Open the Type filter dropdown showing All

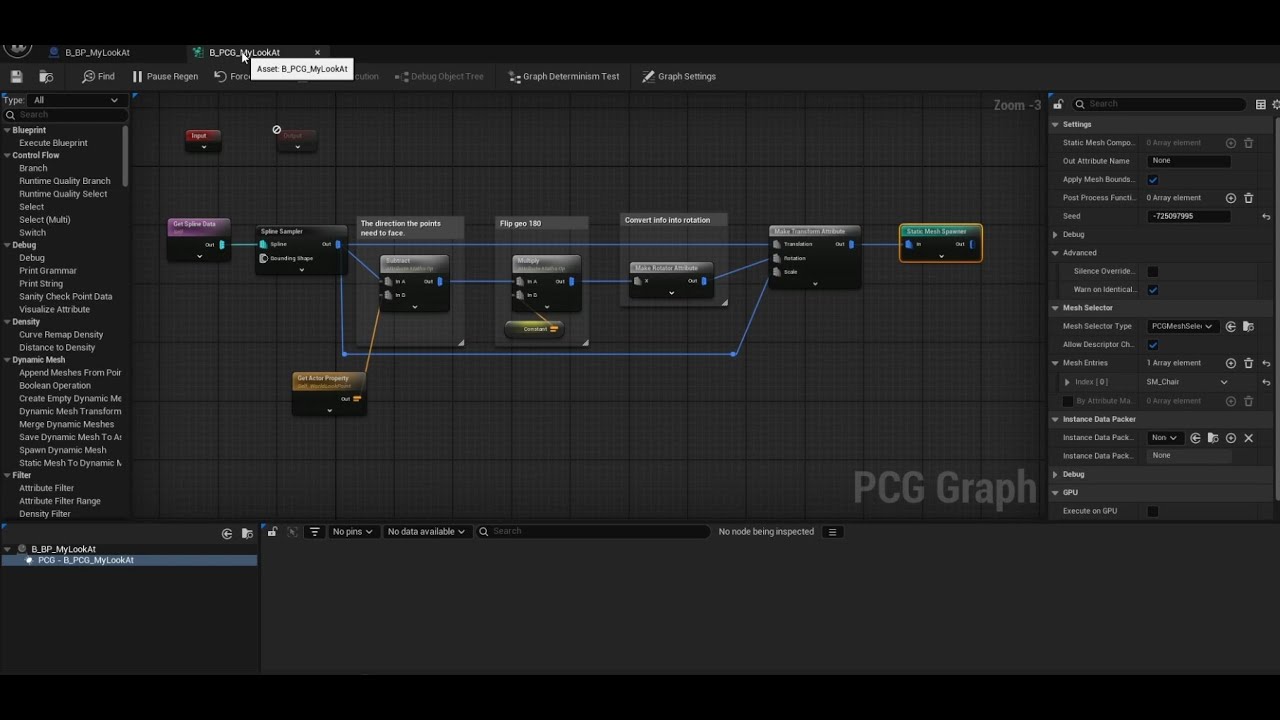[76, 100]
